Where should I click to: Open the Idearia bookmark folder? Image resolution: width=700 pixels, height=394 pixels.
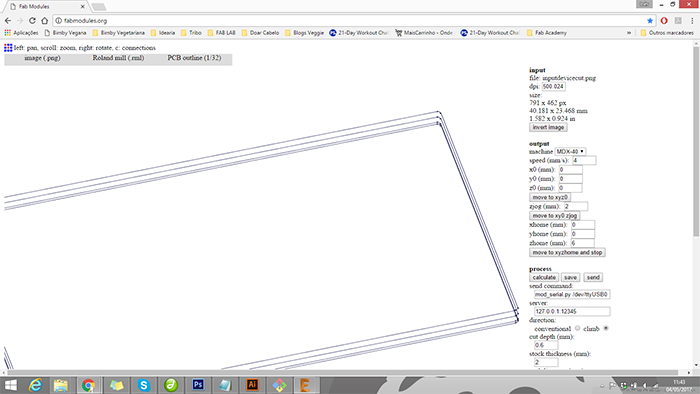[163, 33]
